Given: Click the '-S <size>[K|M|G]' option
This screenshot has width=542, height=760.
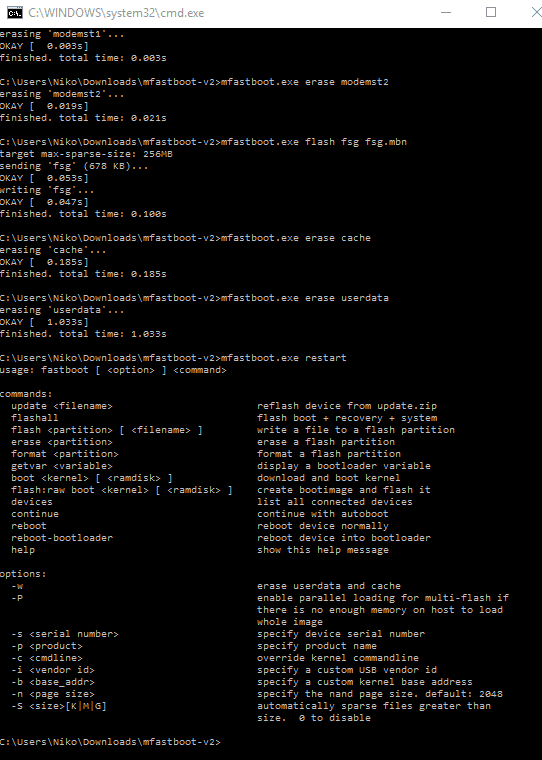Looking at the screenshot, I should [59, 706].
